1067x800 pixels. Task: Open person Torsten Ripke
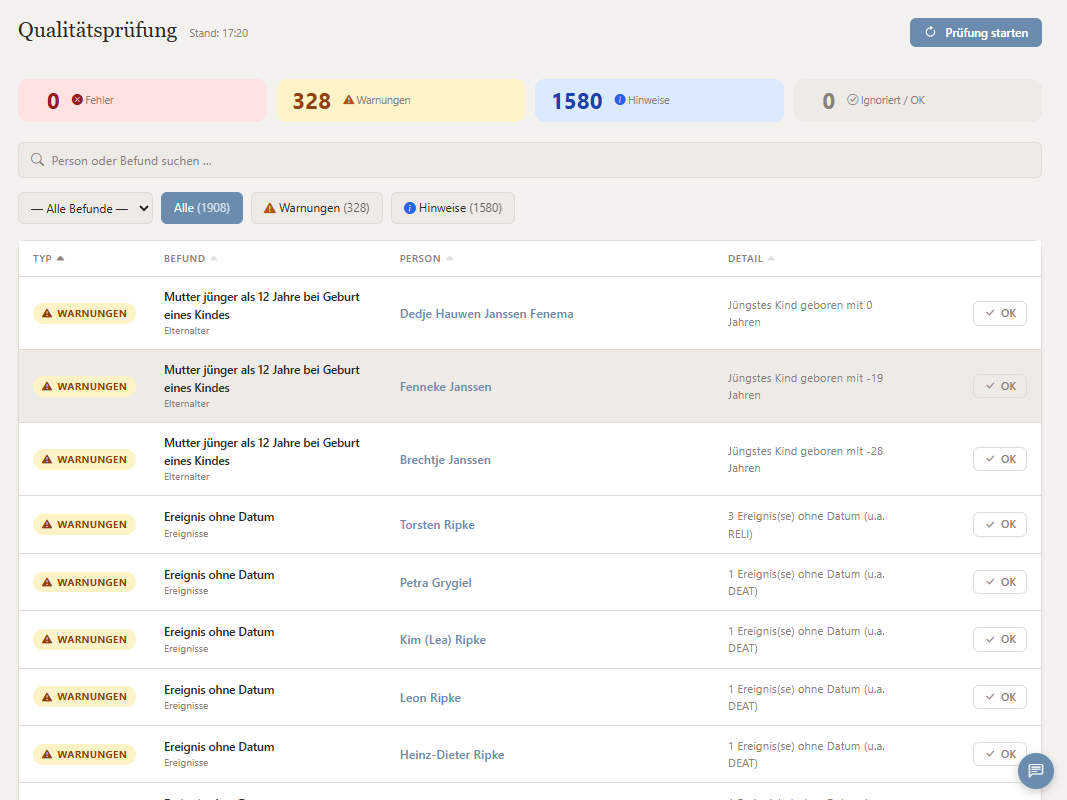point(438,524)
